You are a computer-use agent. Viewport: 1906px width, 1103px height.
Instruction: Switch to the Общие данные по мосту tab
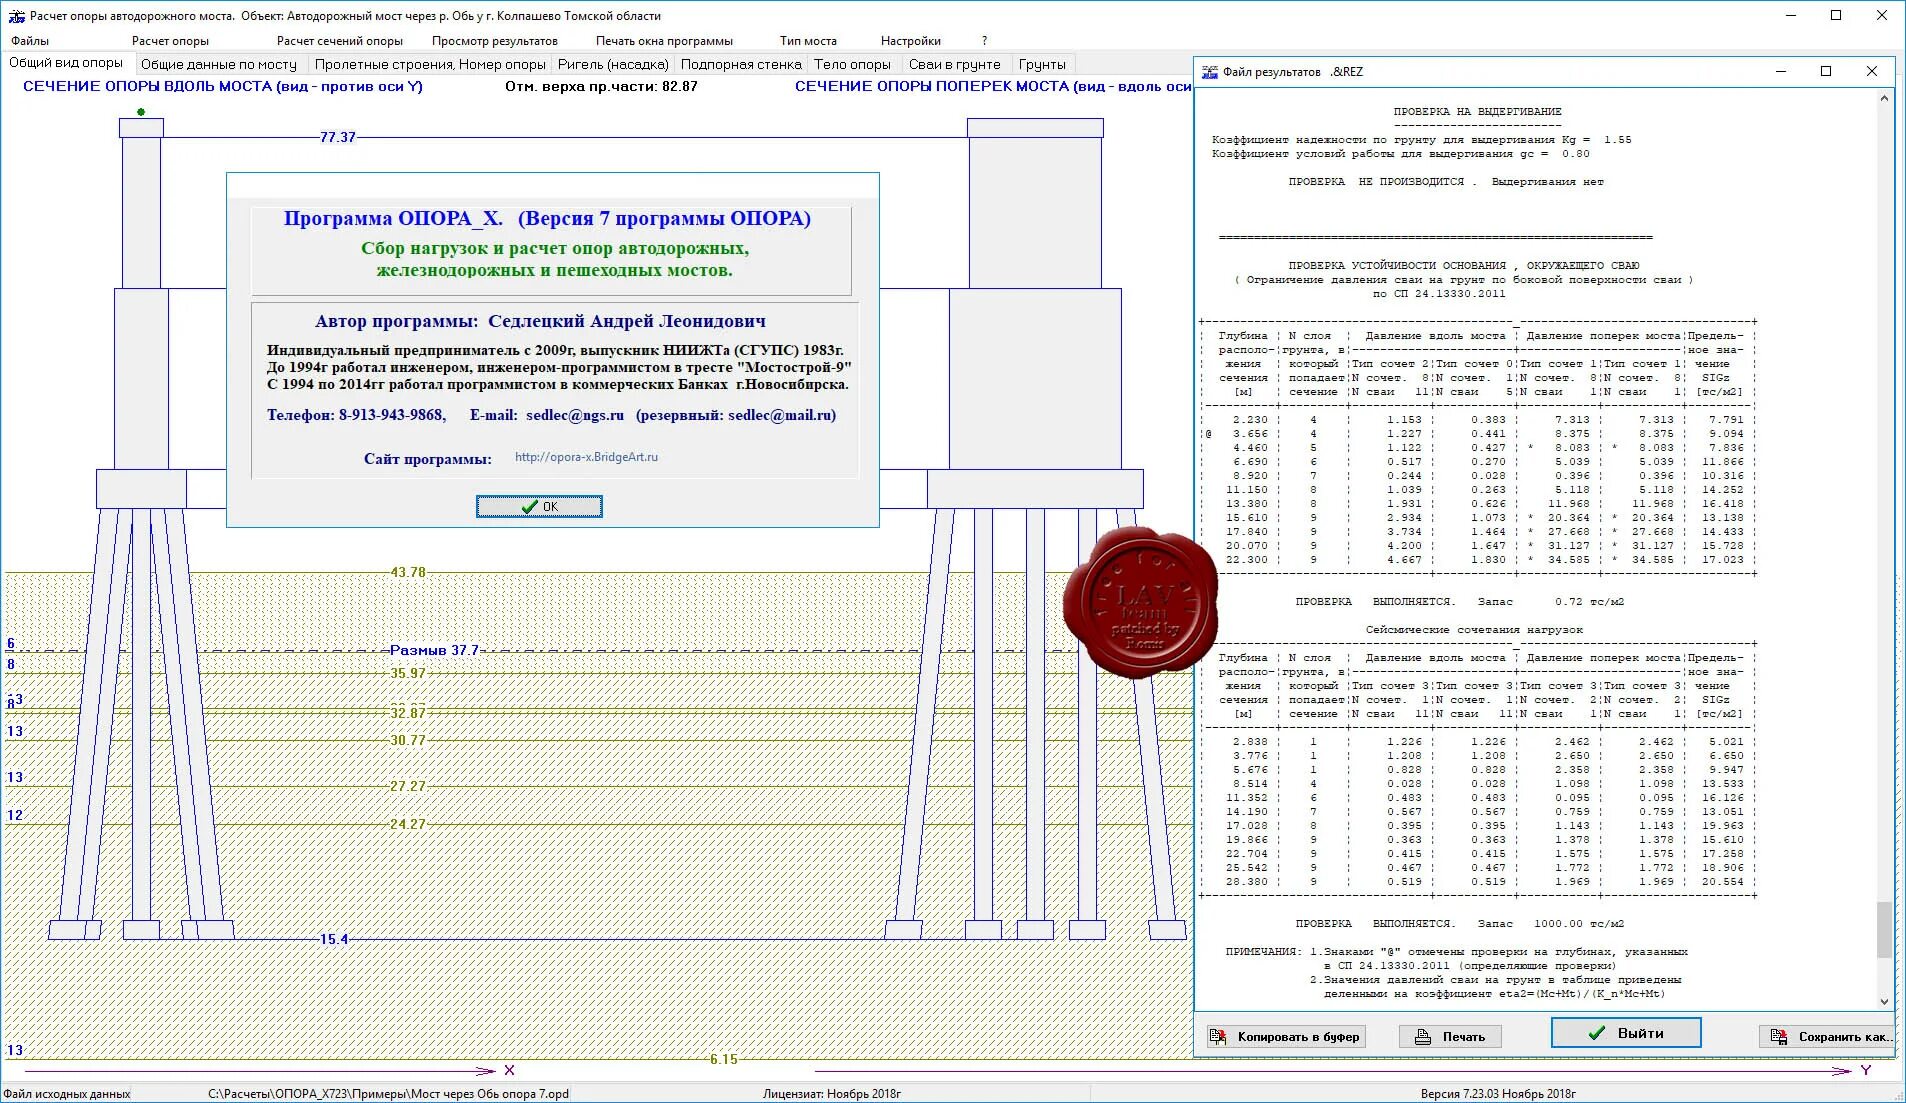(219, 64)
